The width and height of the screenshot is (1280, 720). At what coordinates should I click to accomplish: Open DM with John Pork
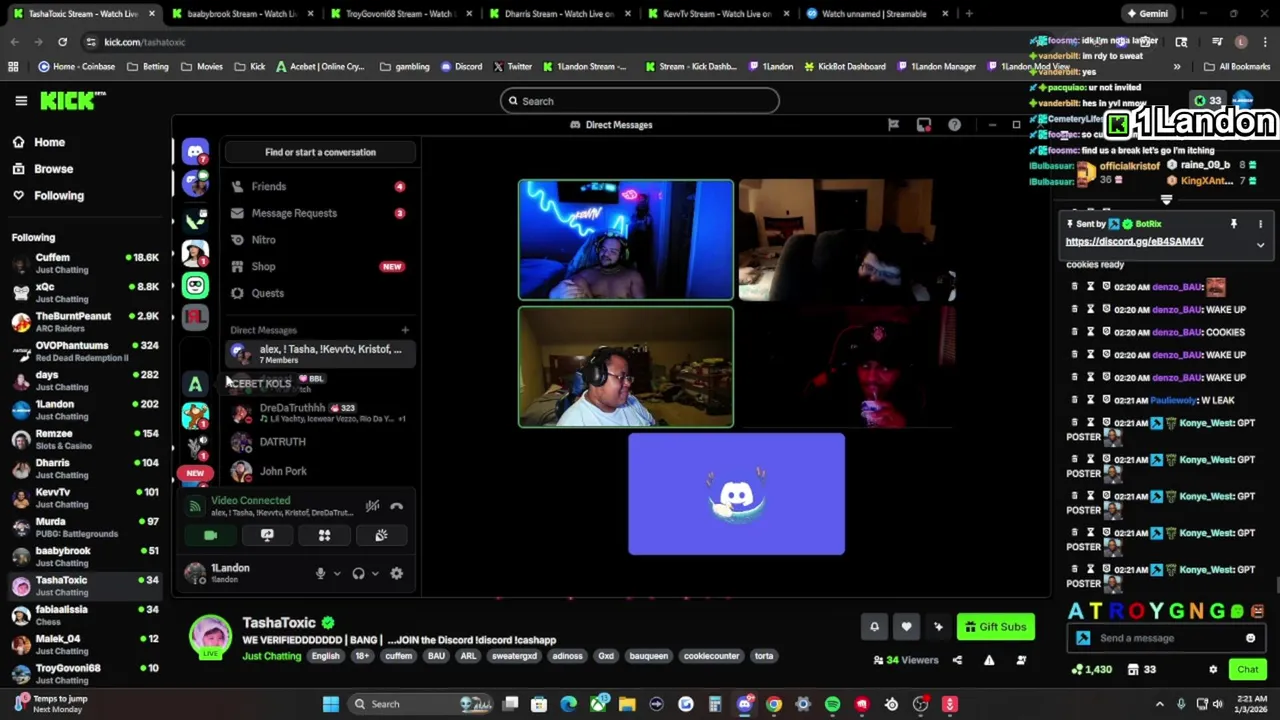click(320, 471)
